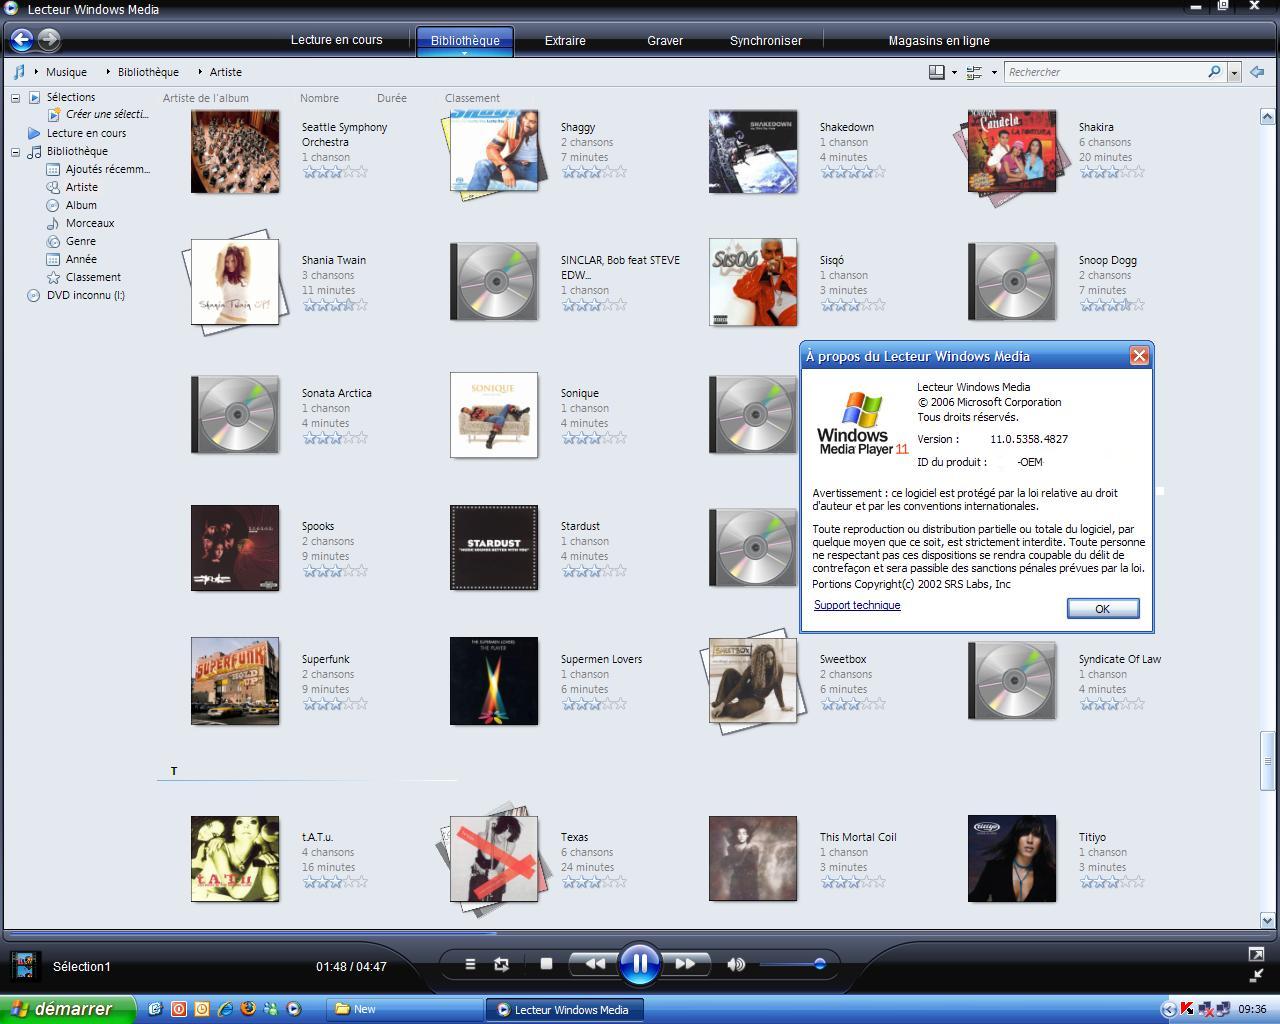This screenshot has height=1024, width=1280.
Task: Open the démarrer start menu
Action: 67,1009
